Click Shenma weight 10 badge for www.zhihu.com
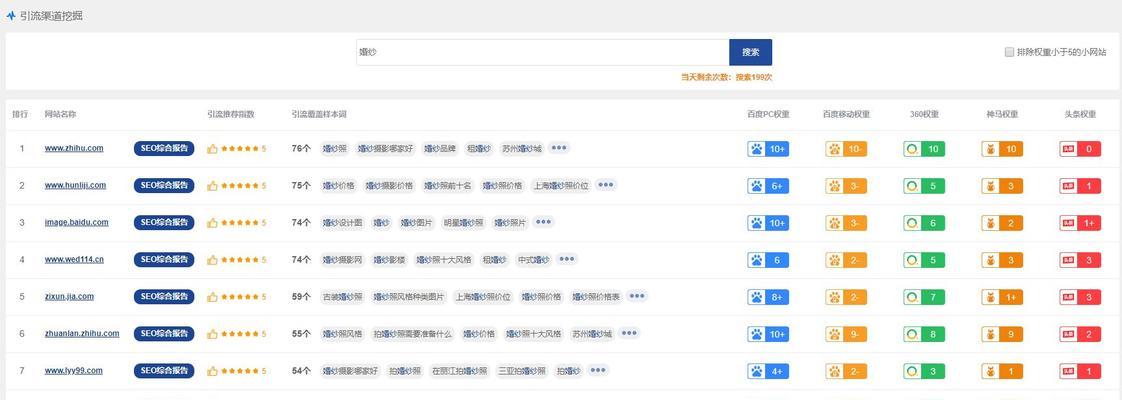Screen dimensions: 1122x400 pyautogui.click(x=1002, y=149)
